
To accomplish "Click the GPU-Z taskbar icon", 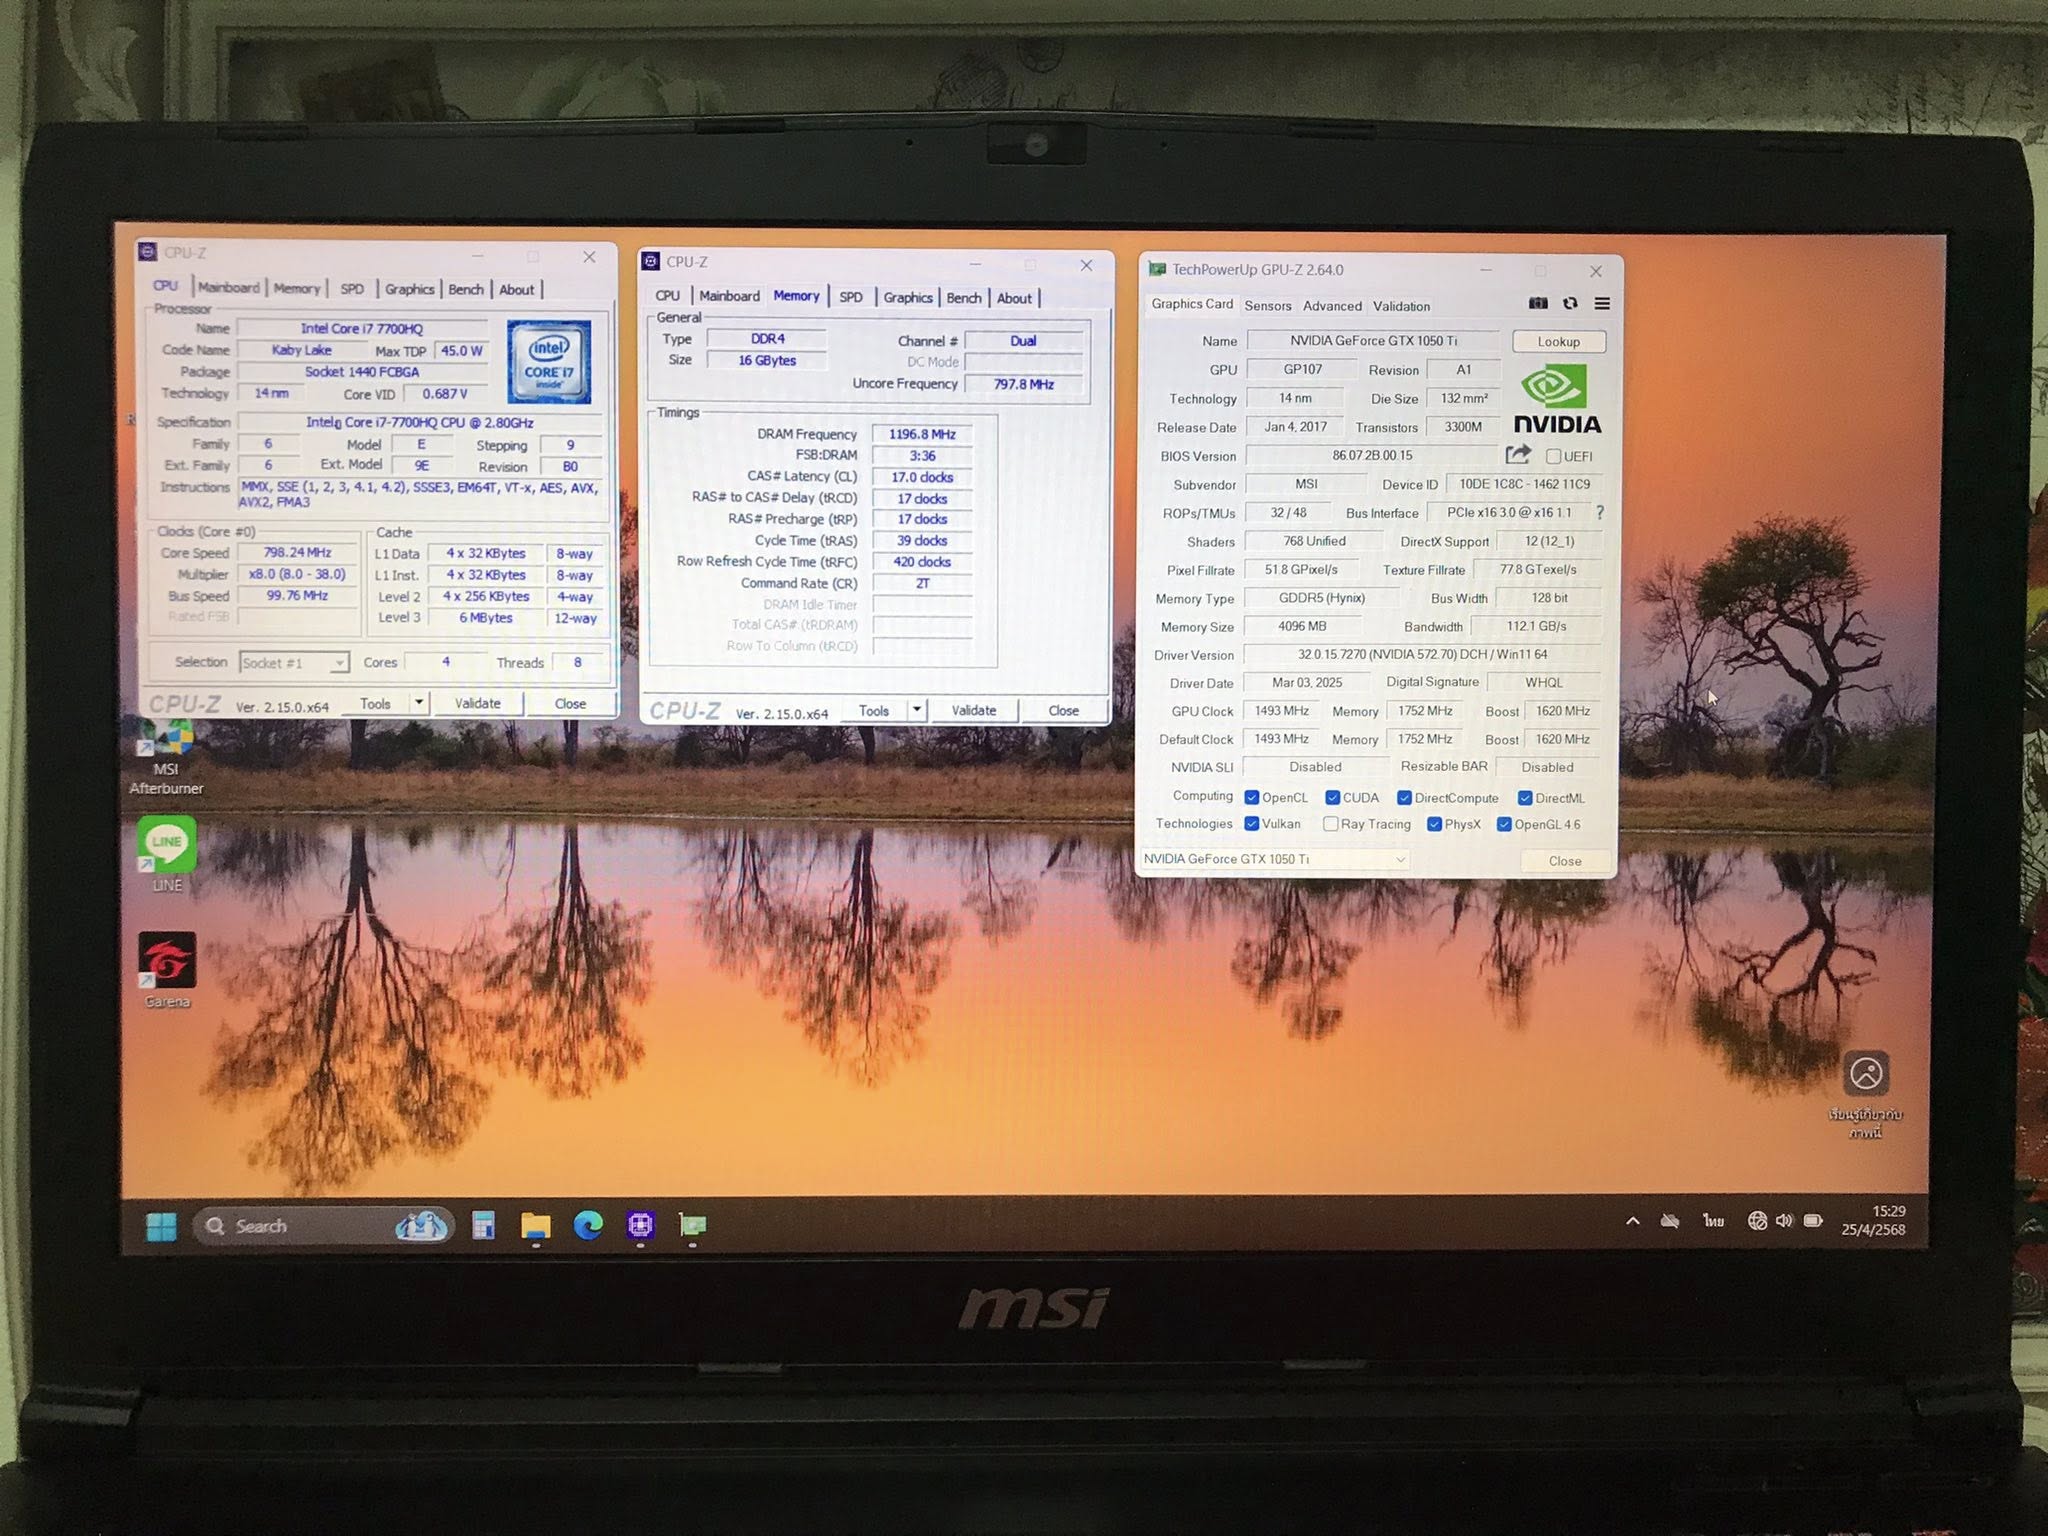I will point(692,1225).
